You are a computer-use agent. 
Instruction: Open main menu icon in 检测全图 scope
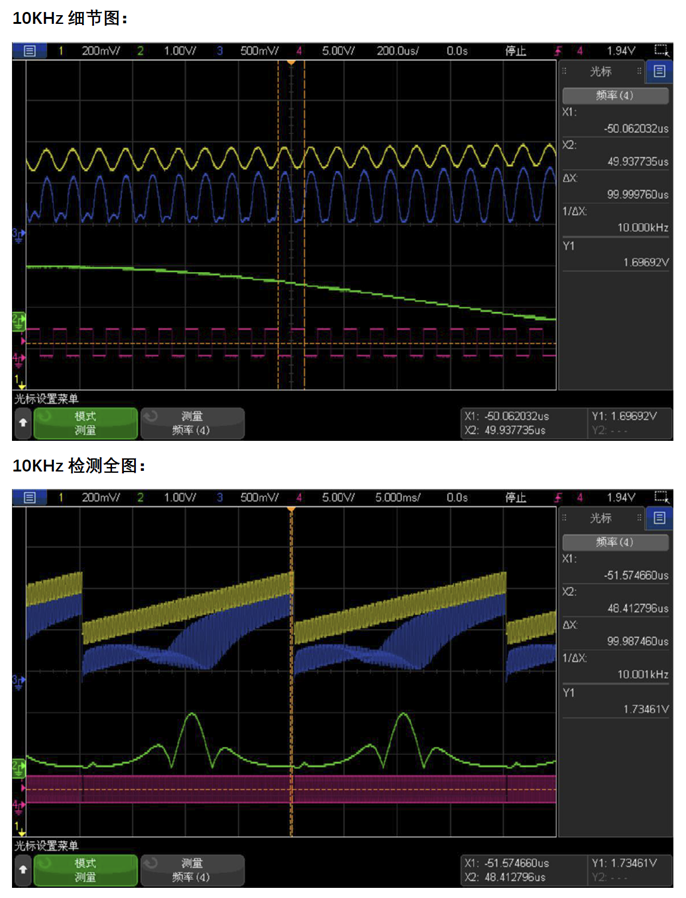click(x=29, y=497)
